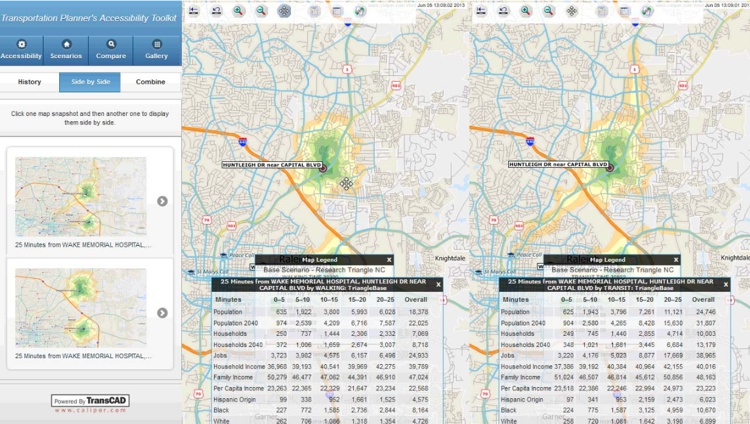Select the pan tool on left map
The height and width of the screenshot is (424, 750).
coord(284,11)
